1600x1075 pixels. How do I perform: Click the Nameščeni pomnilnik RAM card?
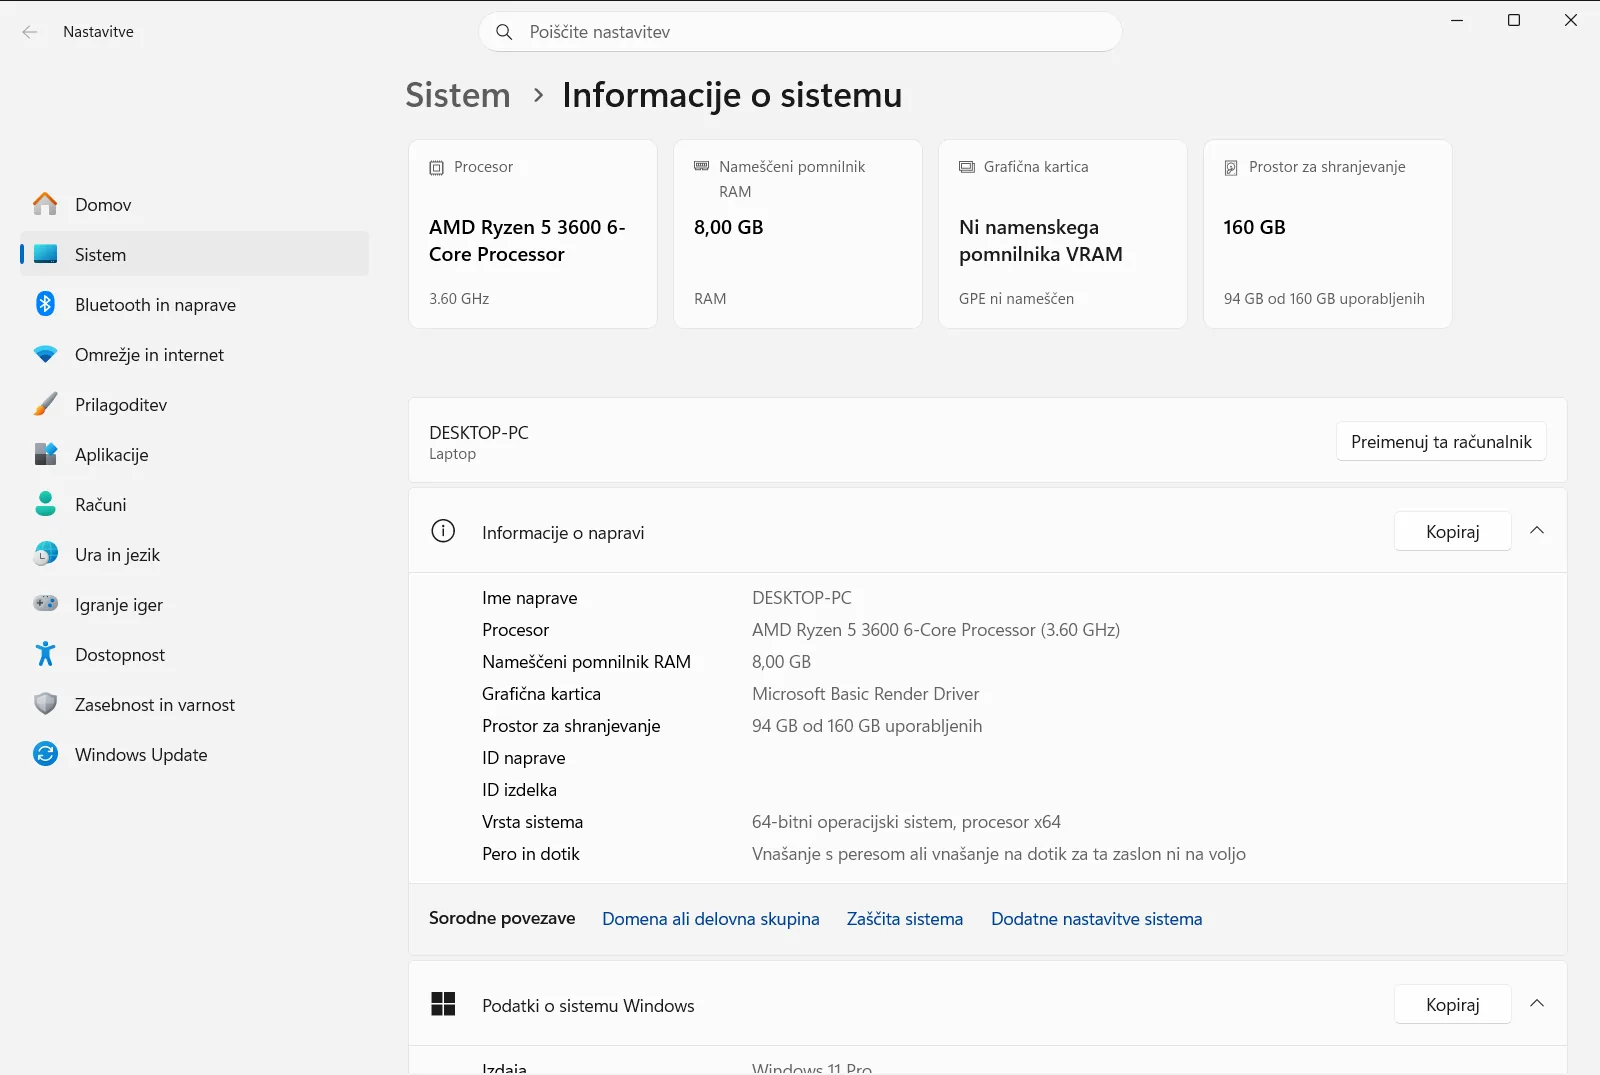click(798, 234)
